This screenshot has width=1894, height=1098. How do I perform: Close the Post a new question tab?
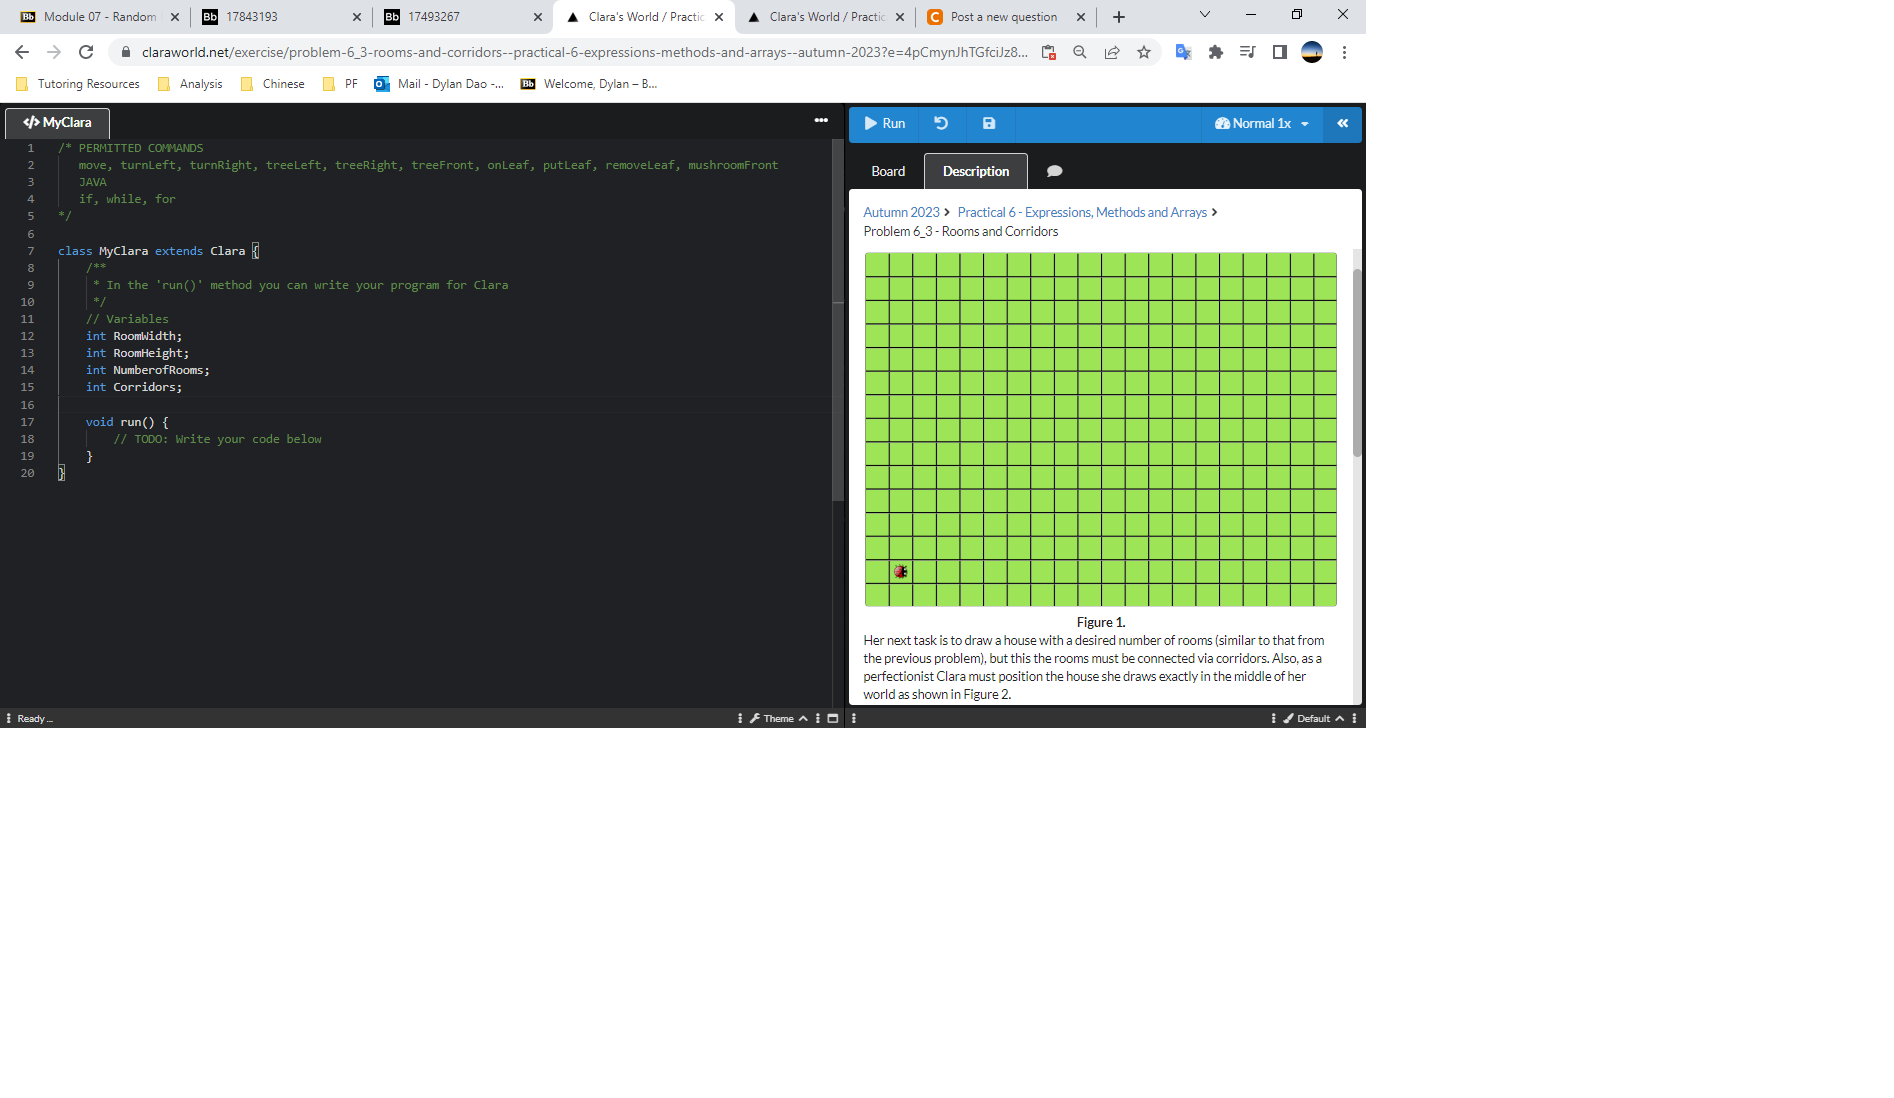1081,17
